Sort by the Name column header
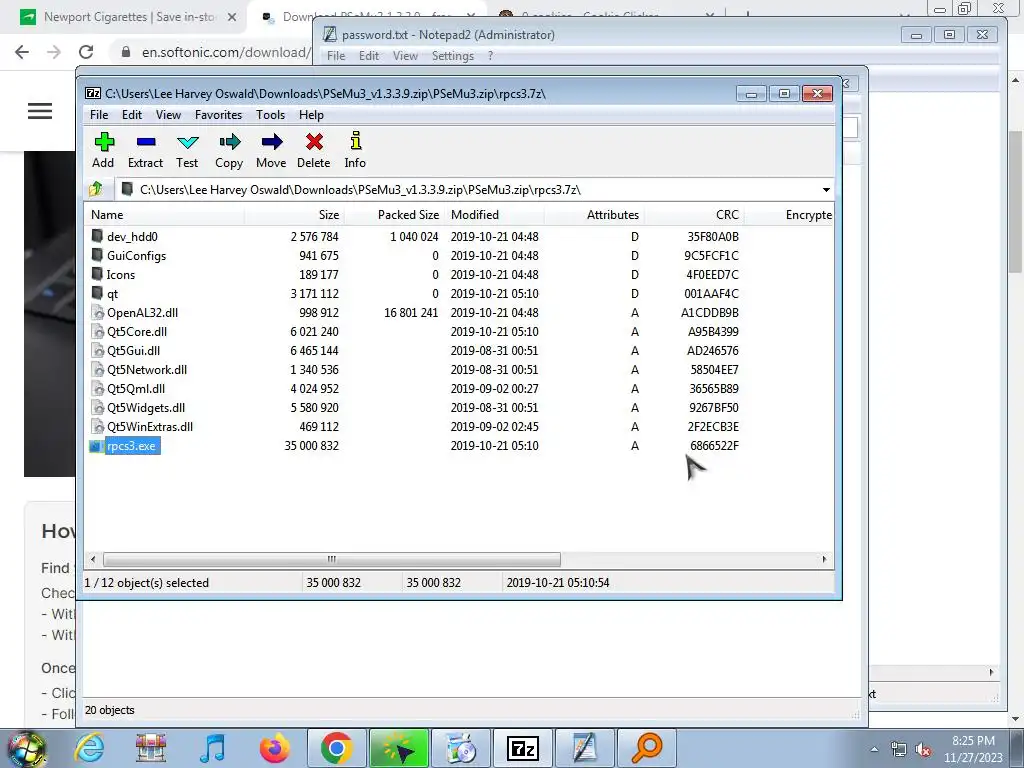Viewport: 1024px width, 768px height. coord(164,215)
